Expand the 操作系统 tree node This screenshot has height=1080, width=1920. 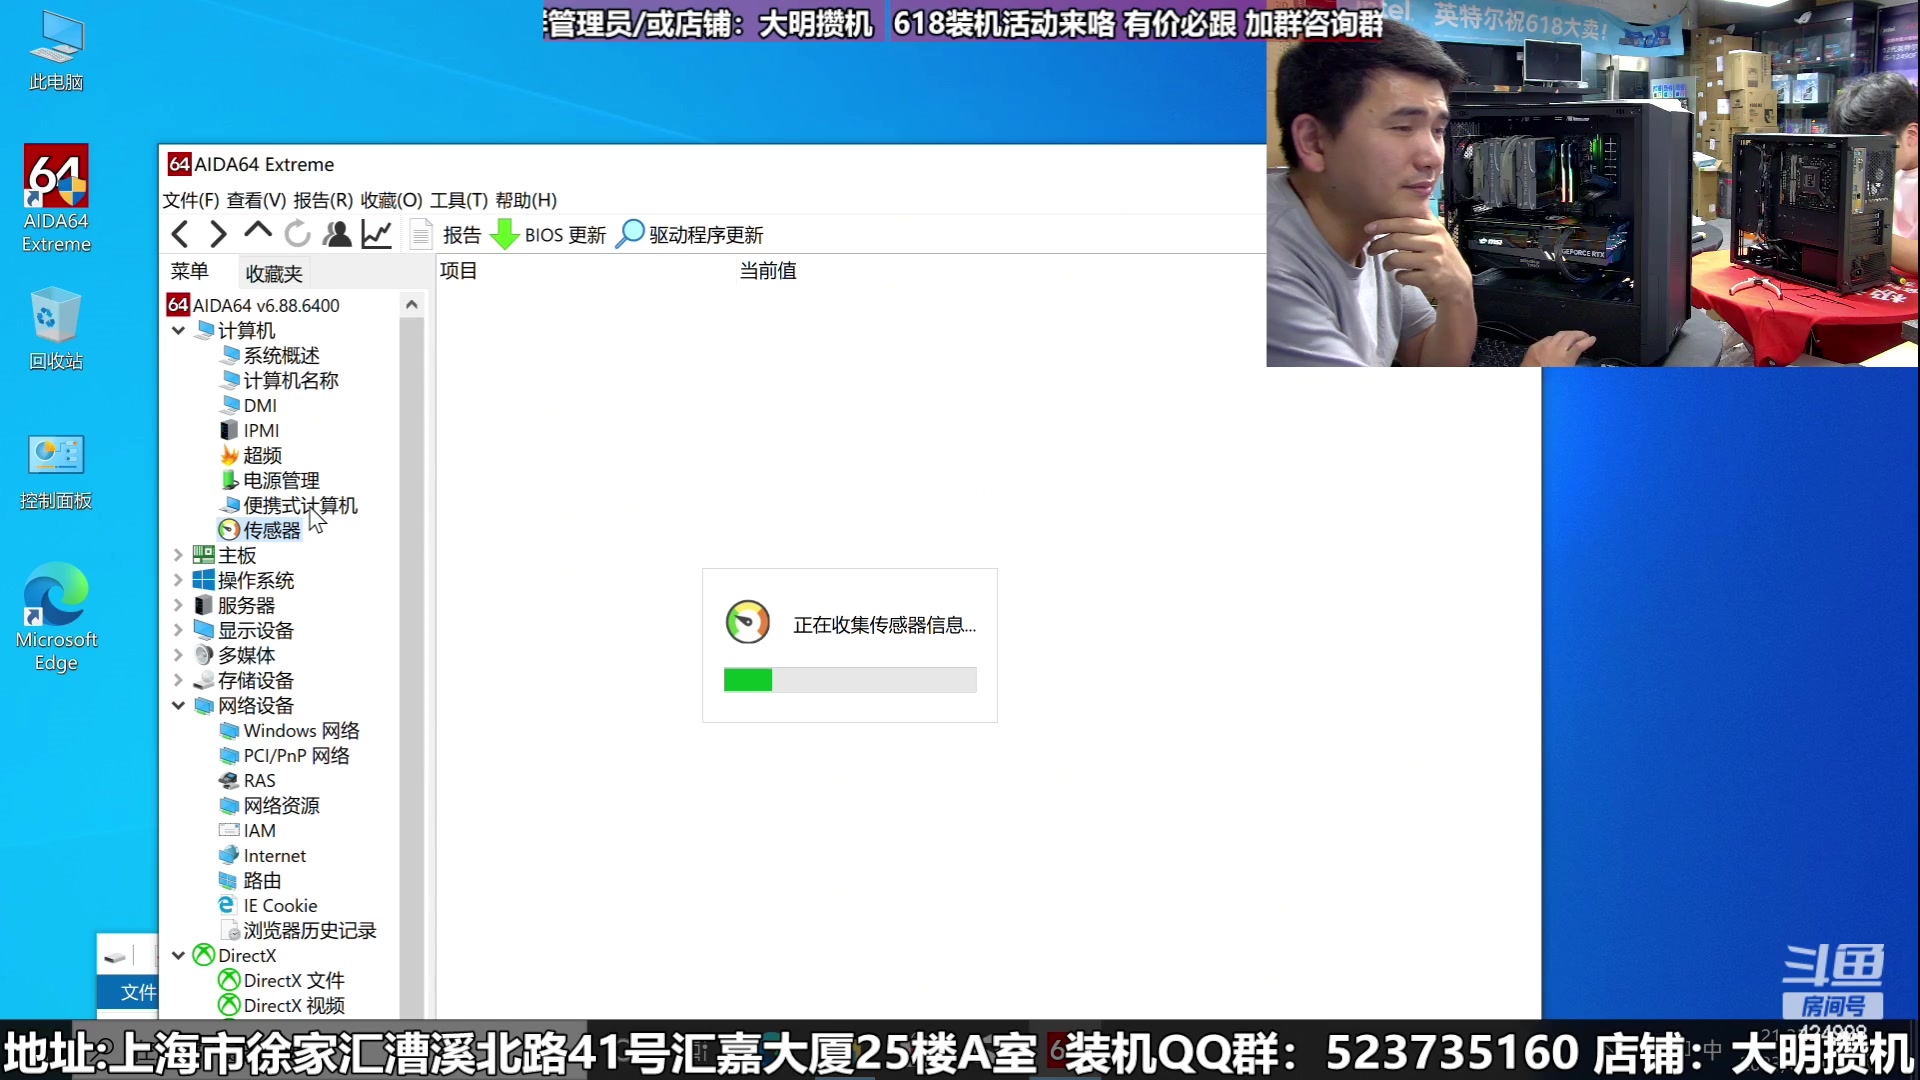click(178, 580)
